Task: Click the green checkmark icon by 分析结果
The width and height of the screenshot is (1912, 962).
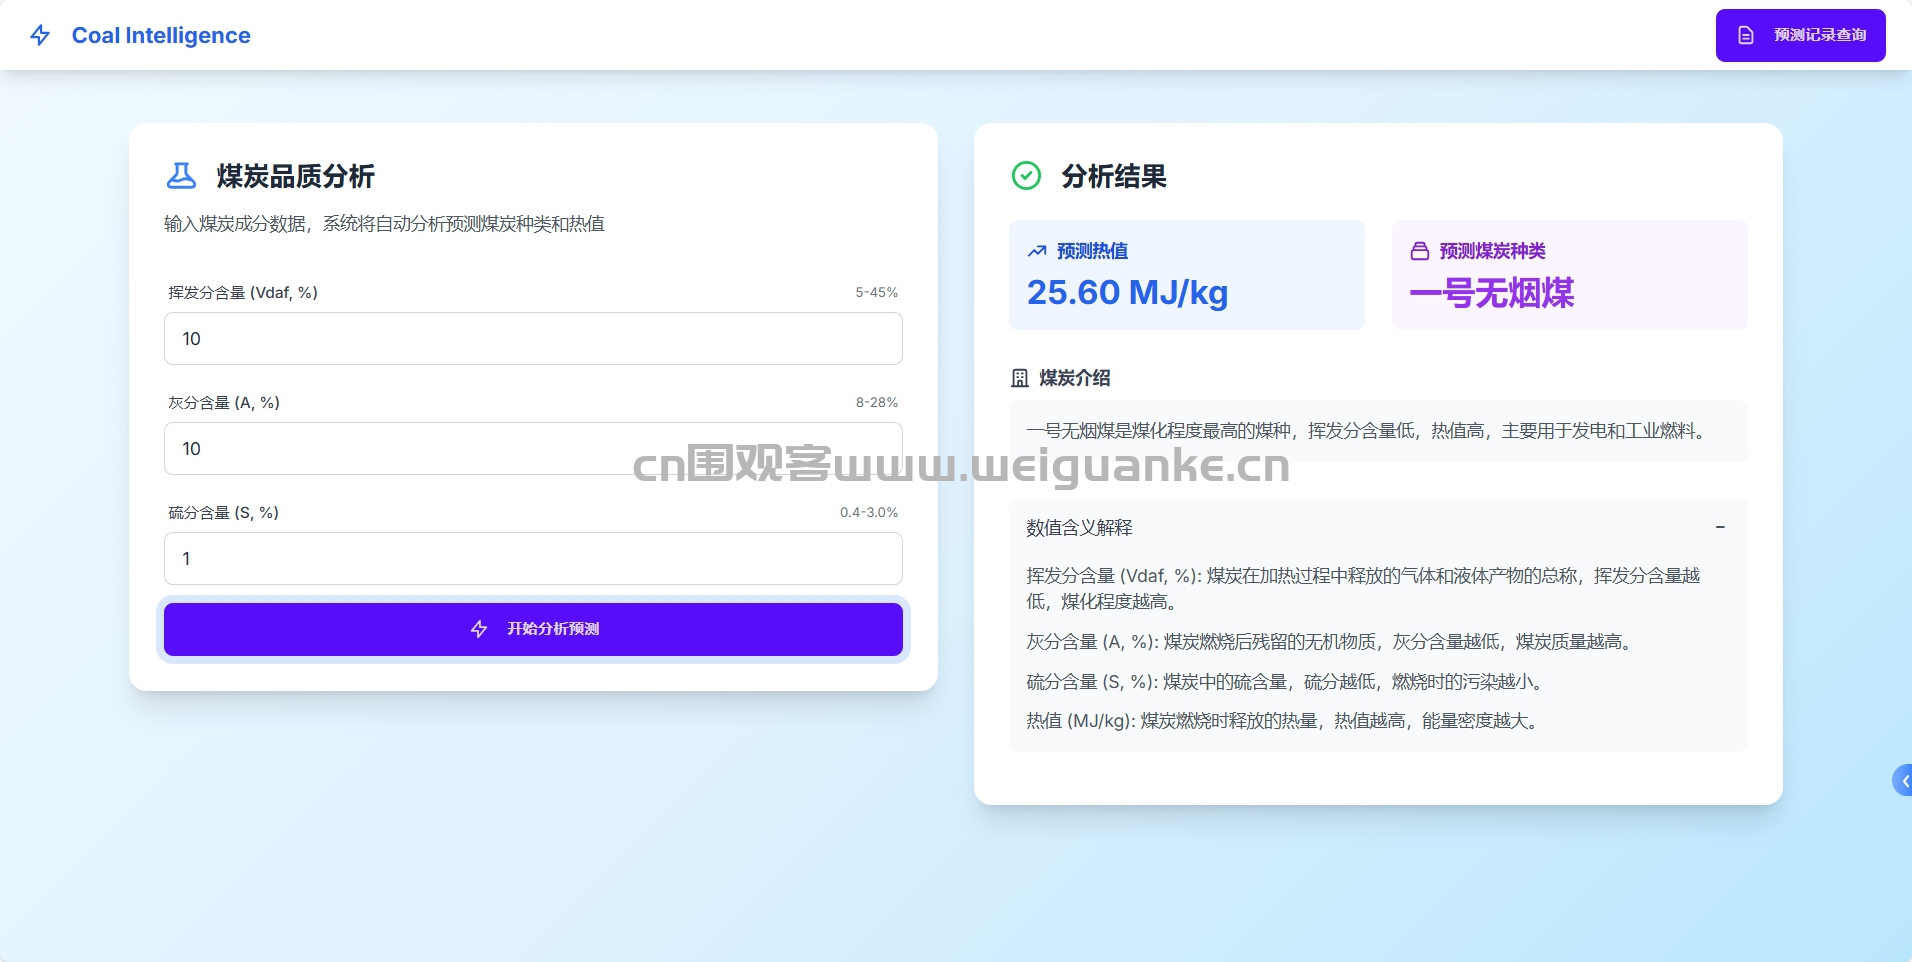Action: tap(1026, 176)
